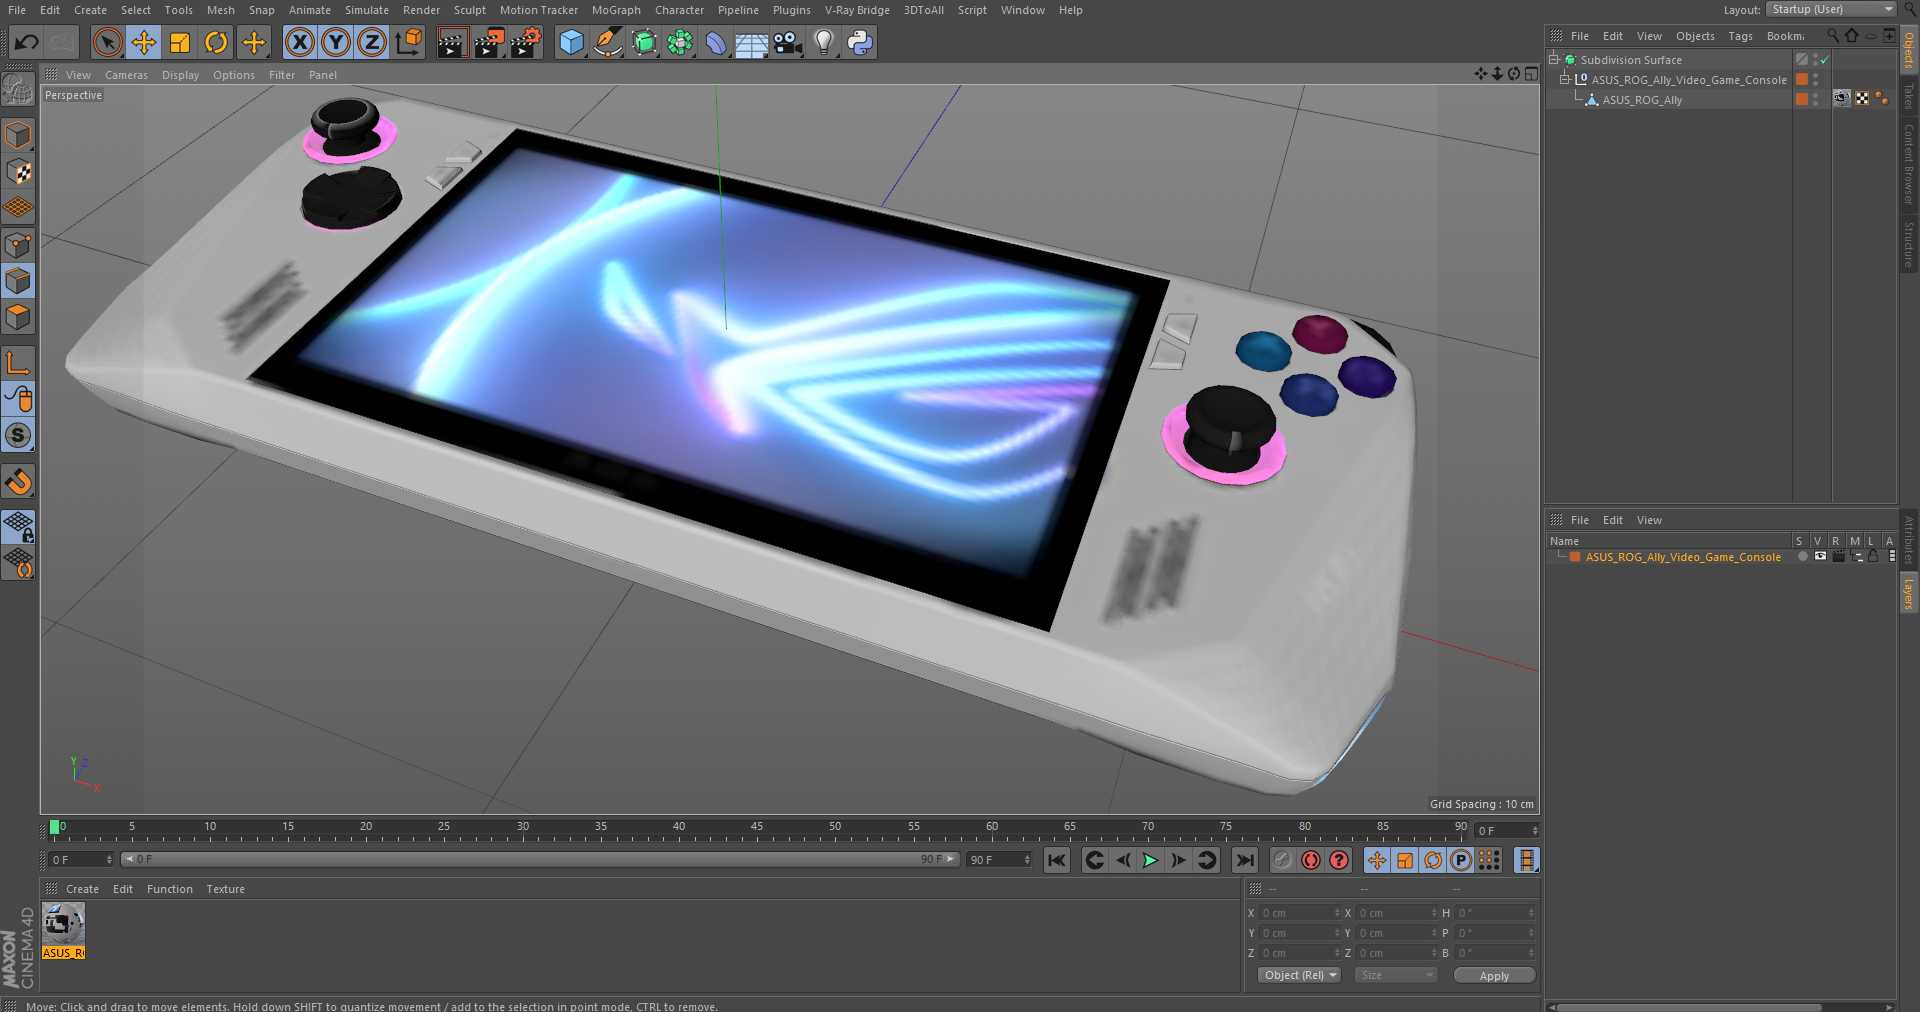Toggle the coordinate system icon
Viewport: 1920px width, 1012px height.
coord(409,42)
